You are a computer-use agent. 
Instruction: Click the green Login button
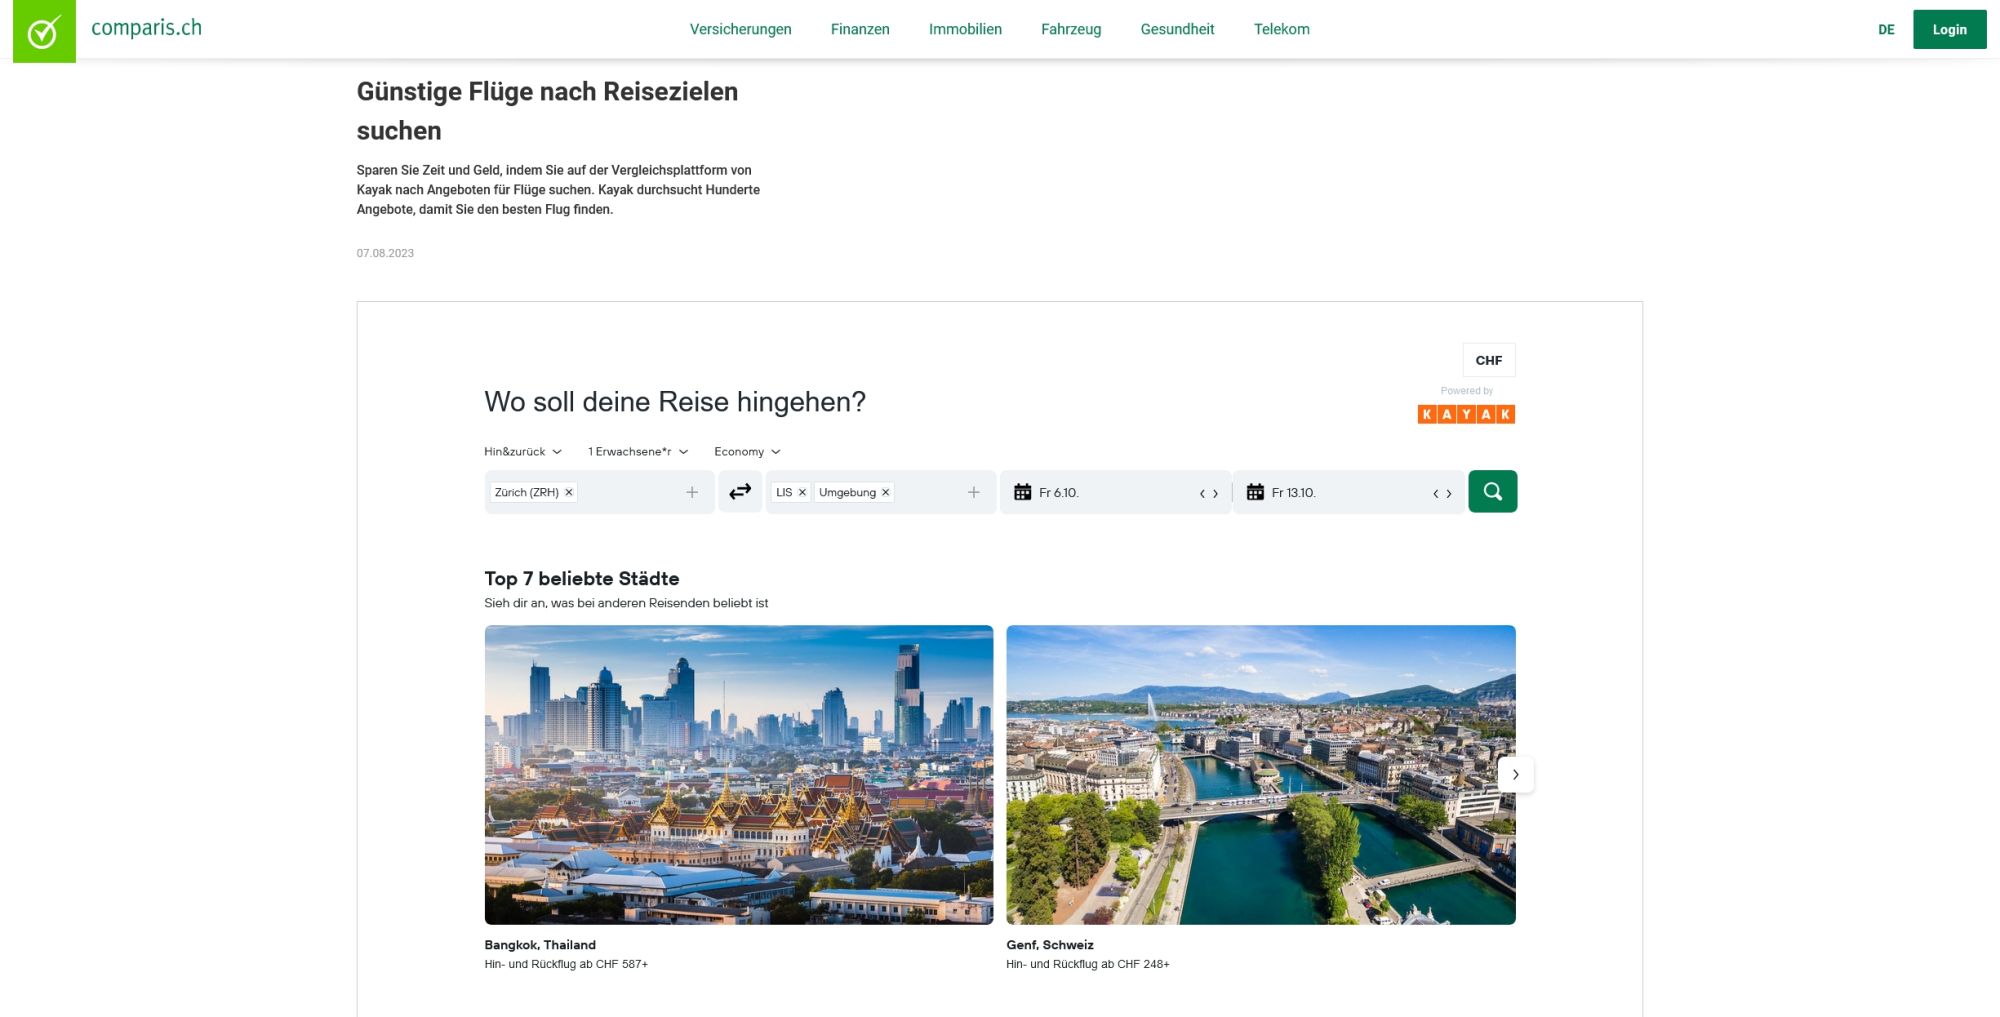click(1949, 29)
